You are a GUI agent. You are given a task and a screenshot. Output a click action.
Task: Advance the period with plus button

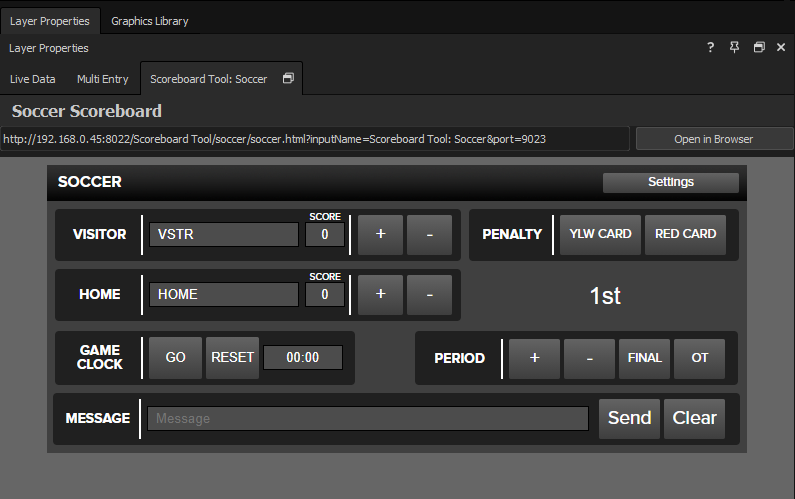534,358
